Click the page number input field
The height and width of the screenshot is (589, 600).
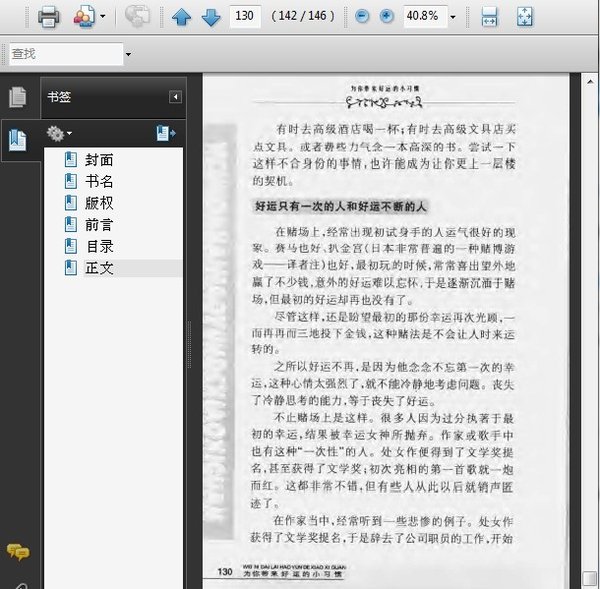click(x=245, y=16)
